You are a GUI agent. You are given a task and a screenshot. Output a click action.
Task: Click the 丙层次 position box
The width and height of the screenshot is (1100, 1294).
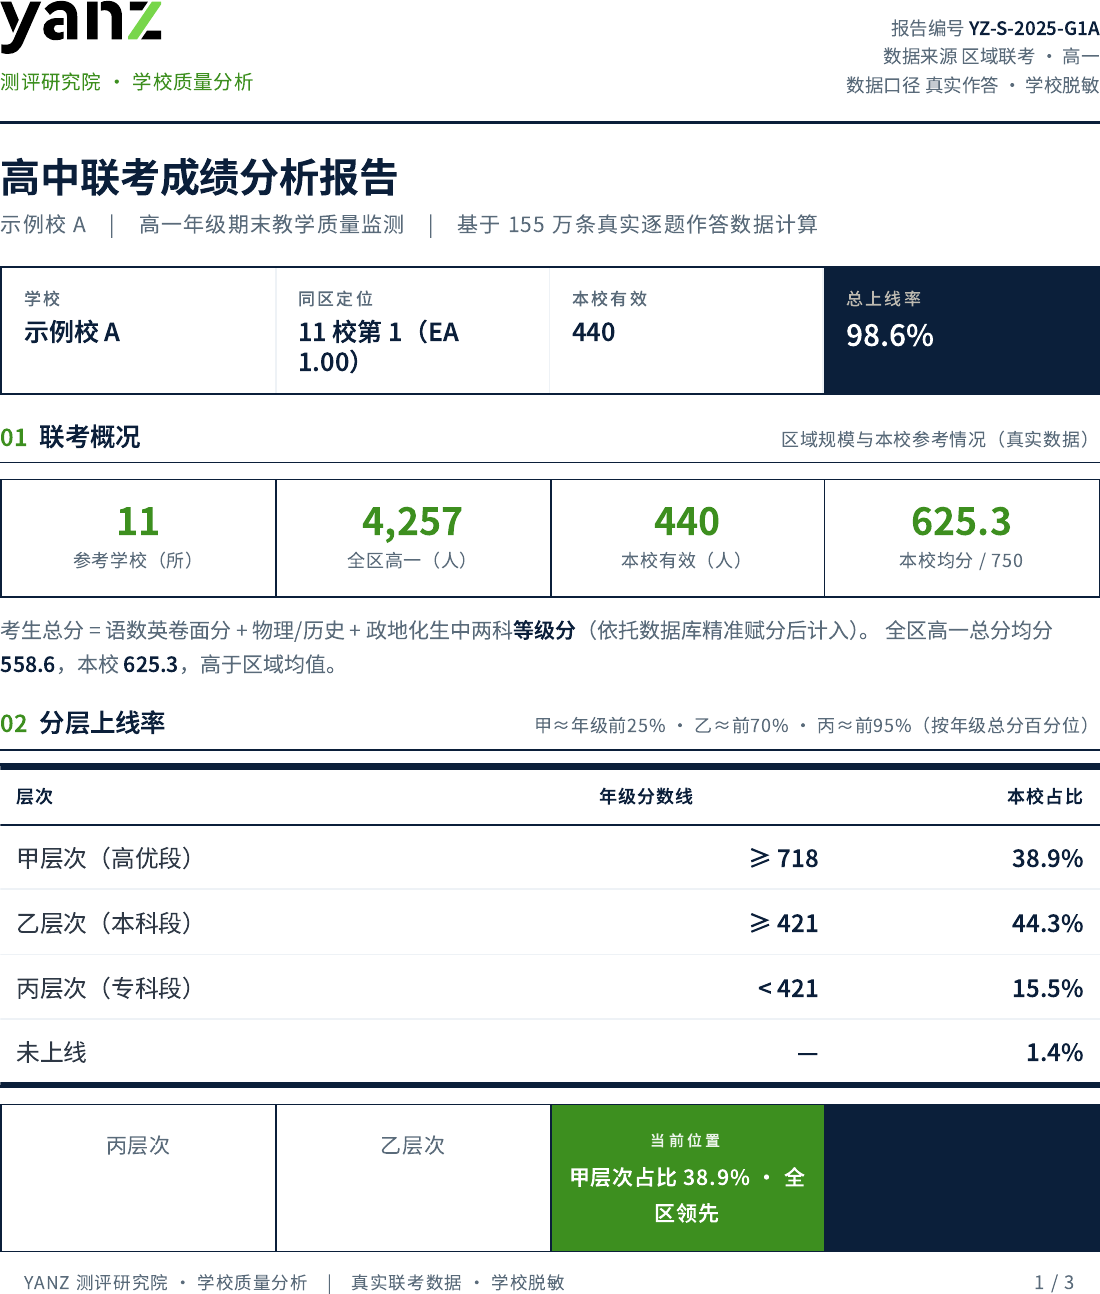click(138, 1178)
